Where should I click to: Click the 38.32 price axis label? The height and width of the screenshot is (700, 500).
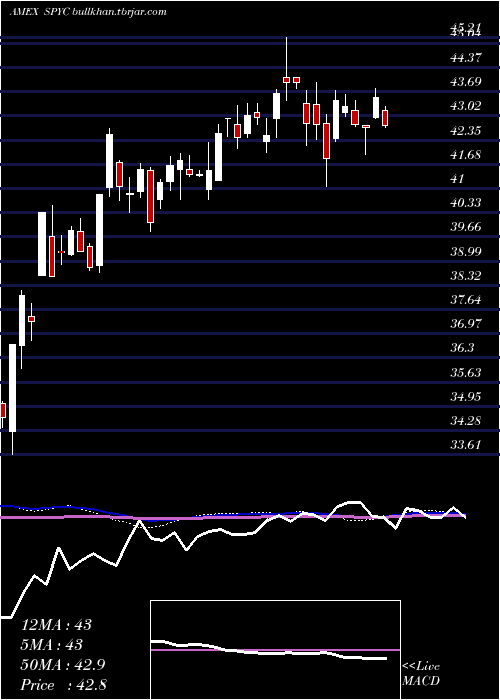466,275
